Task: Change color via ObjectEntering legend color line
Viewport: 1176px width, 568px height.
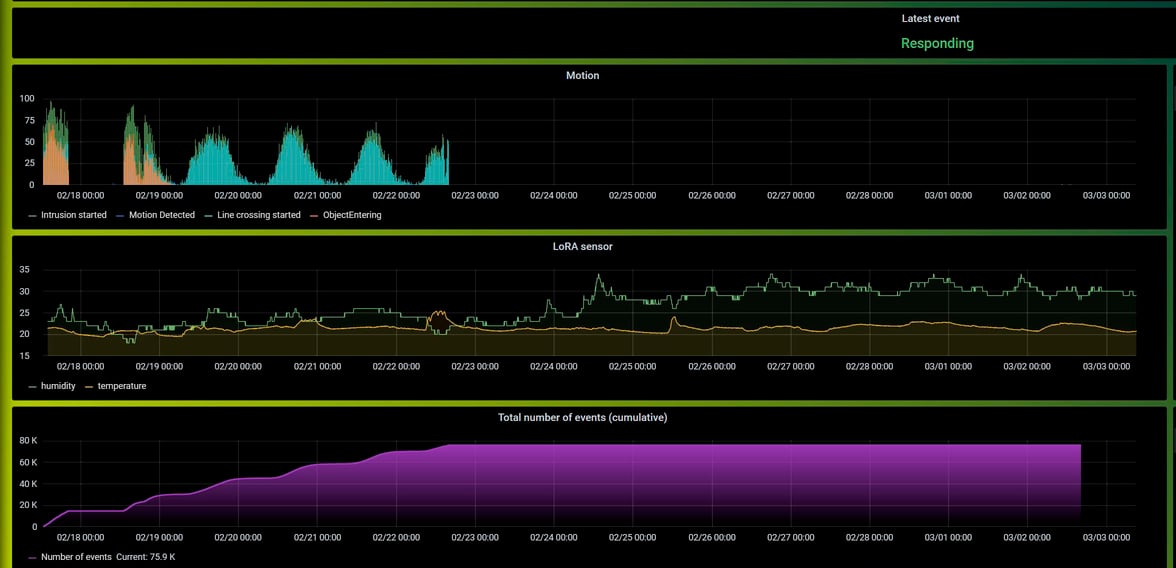Action: click(x=314, y=215)
